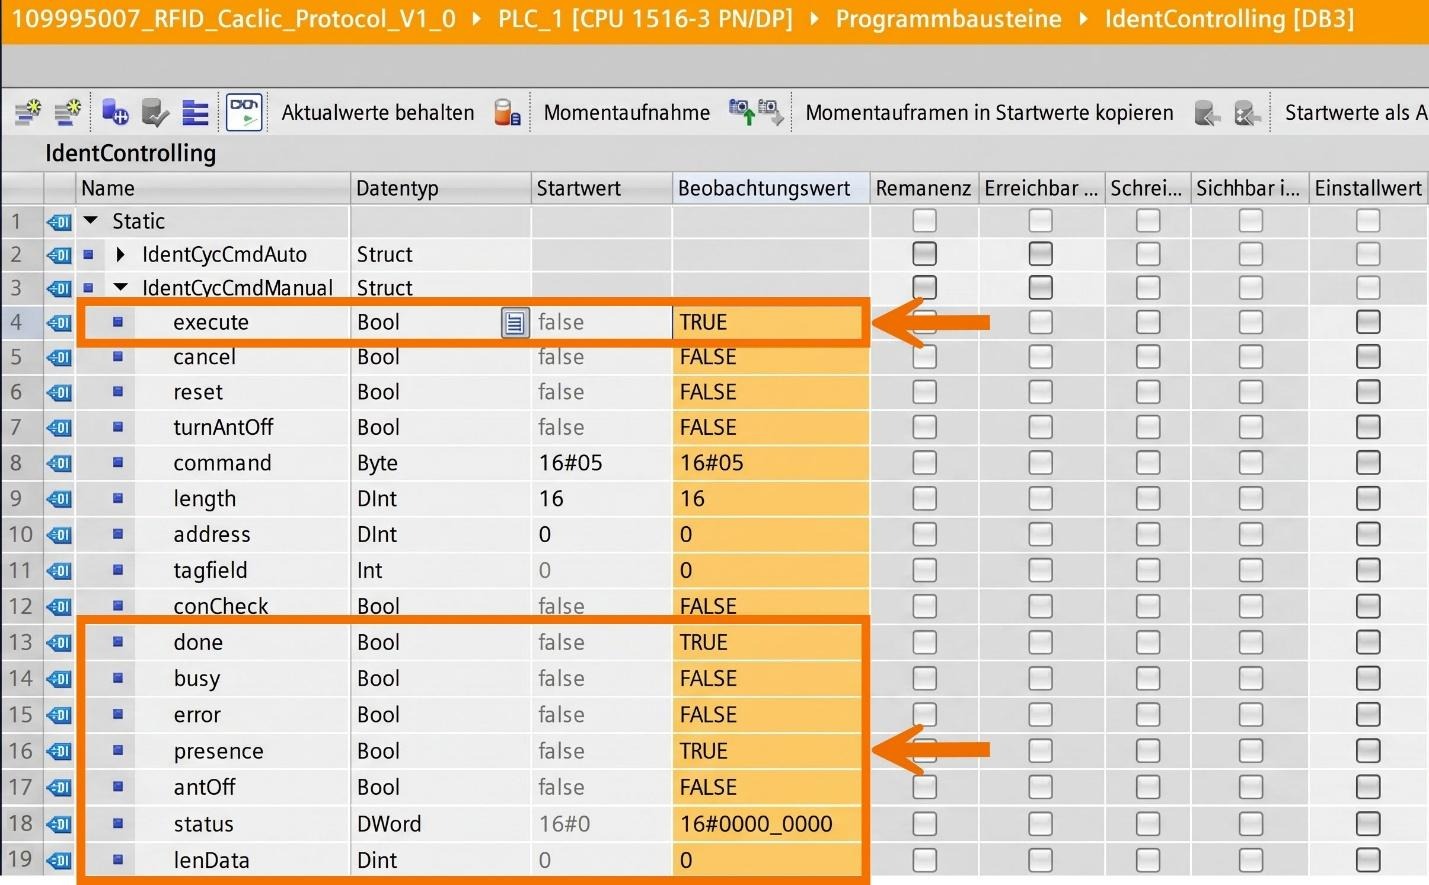This screenshot has width=1429, height=885.
Task: Click the second load start values icon
Action: tap(1247, 112)
